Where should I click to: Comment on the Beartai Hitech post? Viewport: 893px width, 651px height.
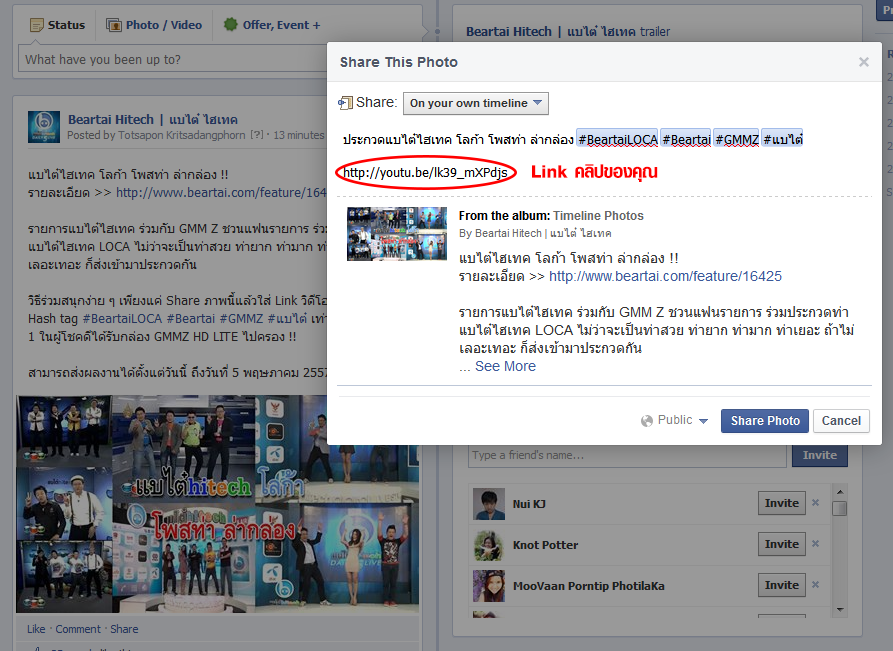point(77,629)
